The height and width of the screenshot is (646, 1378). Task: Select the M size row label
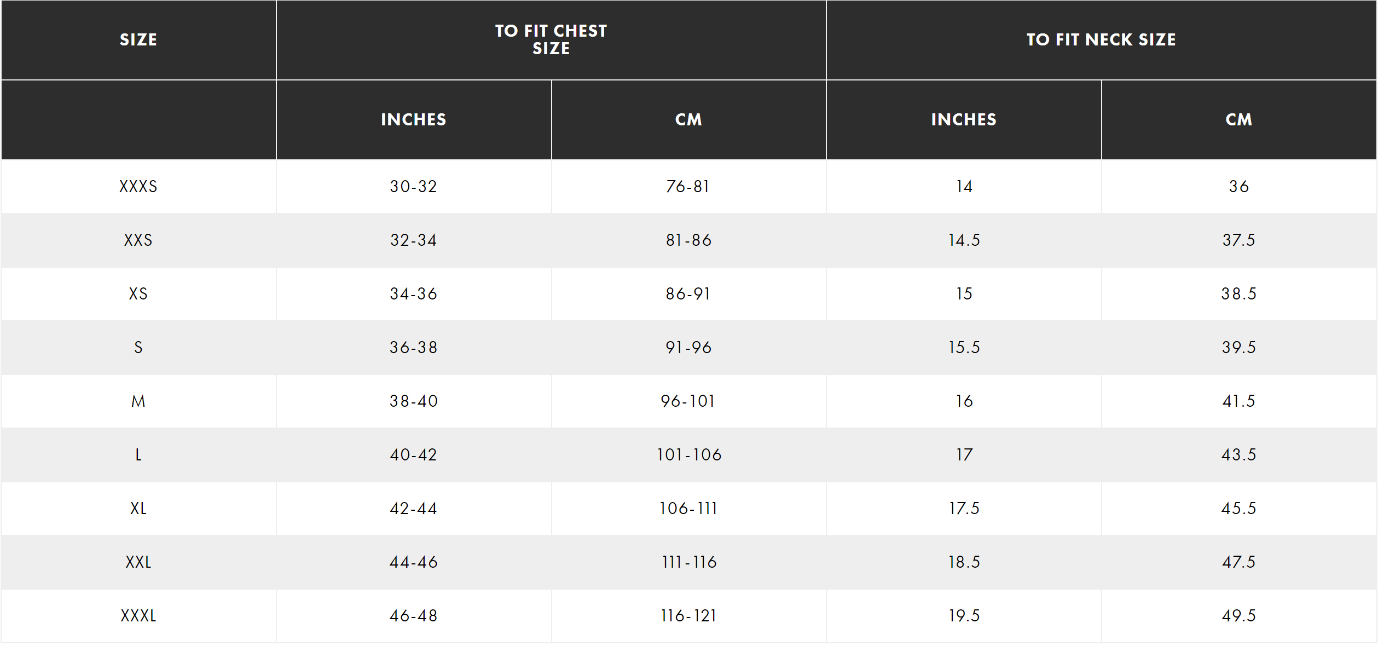(x=138, y=401)
